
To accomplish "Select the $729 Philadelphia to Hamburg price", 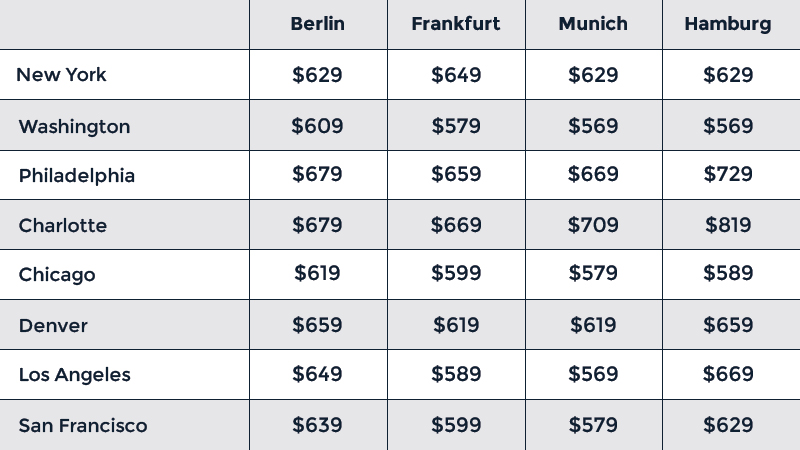I will point(728,175).
